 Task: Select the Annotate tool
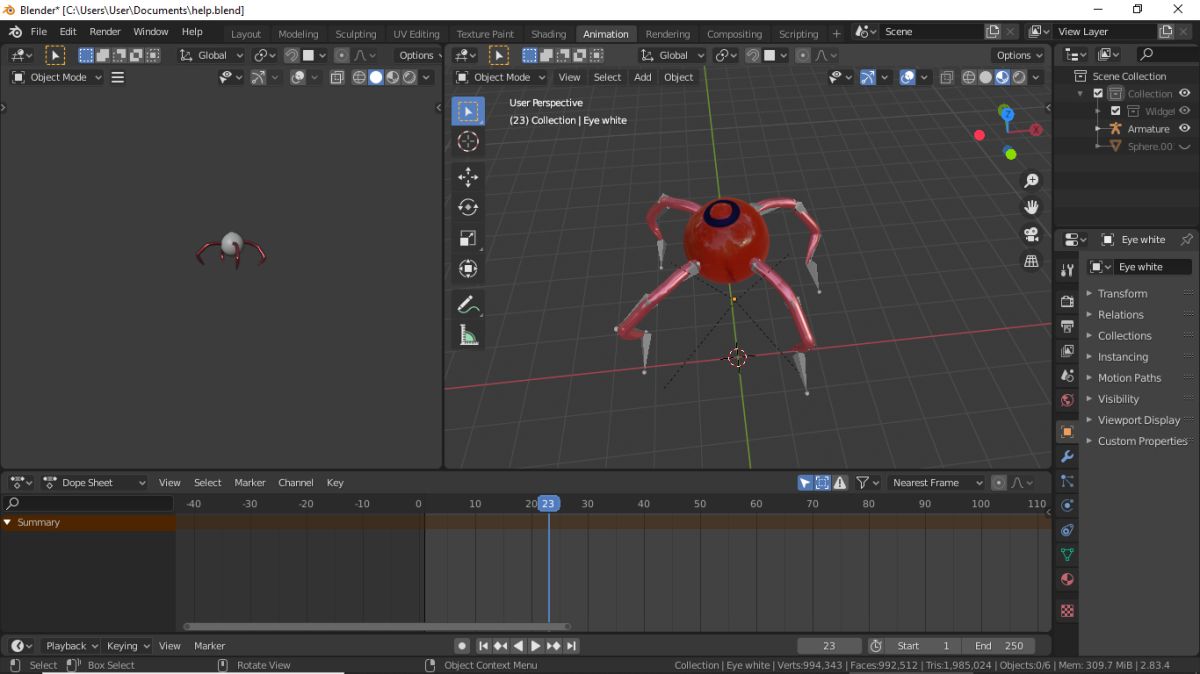pos(467,304)
